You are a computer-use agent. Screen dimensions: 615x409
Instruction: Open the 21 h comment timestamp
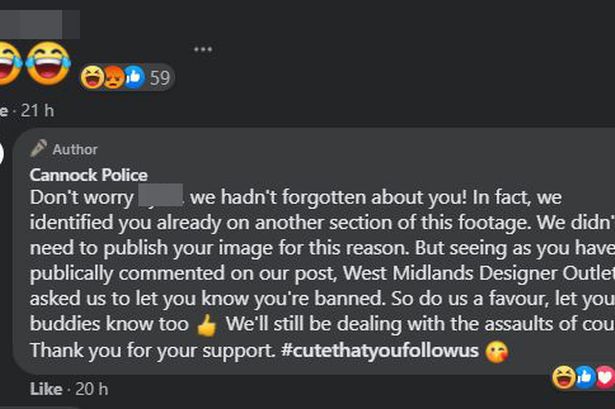pos(37,111)
